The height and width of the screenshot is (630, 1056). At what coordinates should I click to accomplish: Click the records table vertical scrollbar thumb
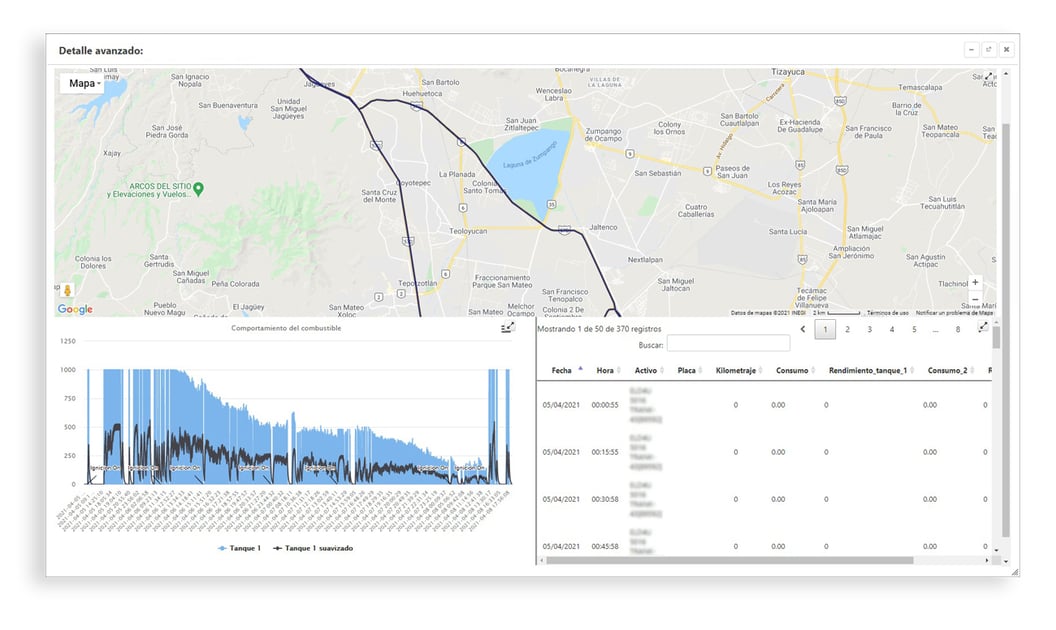[996, 337]
